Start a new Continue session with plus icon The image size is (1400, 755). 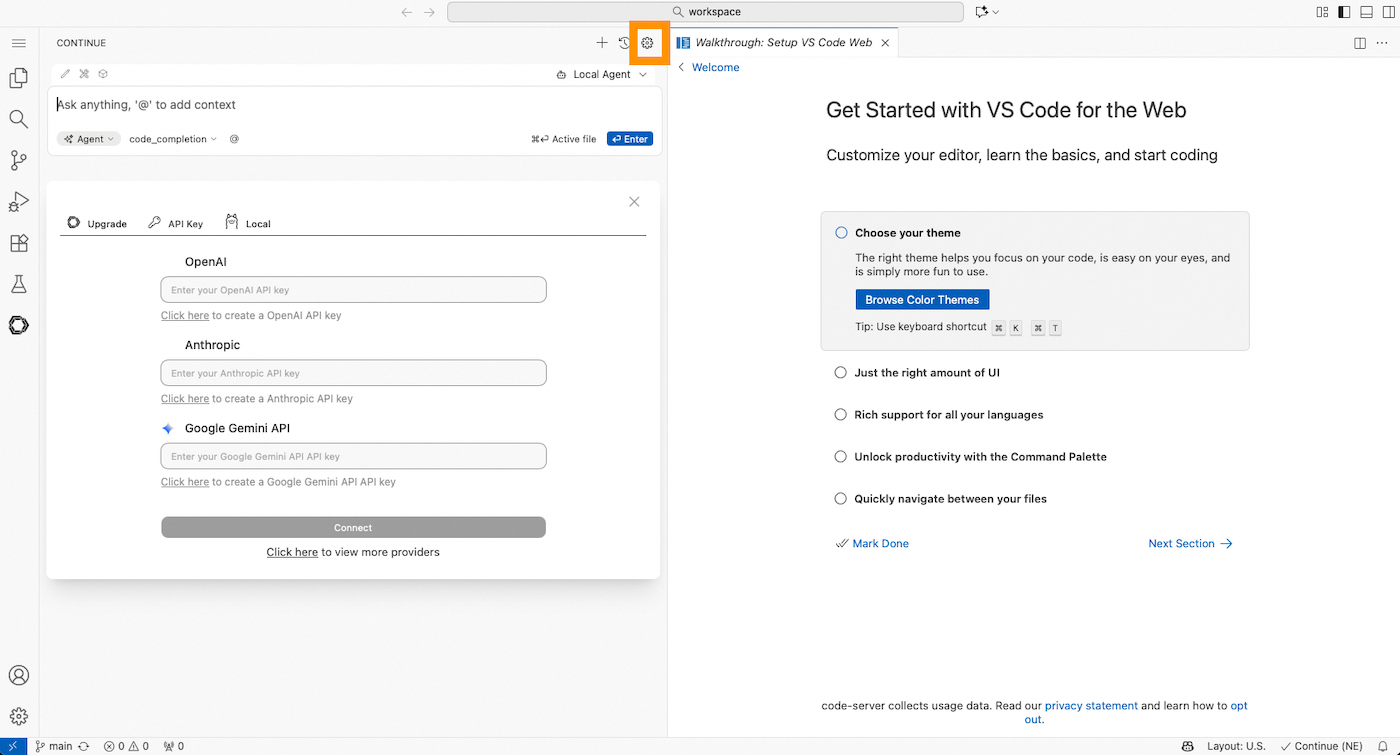[602, 43]
